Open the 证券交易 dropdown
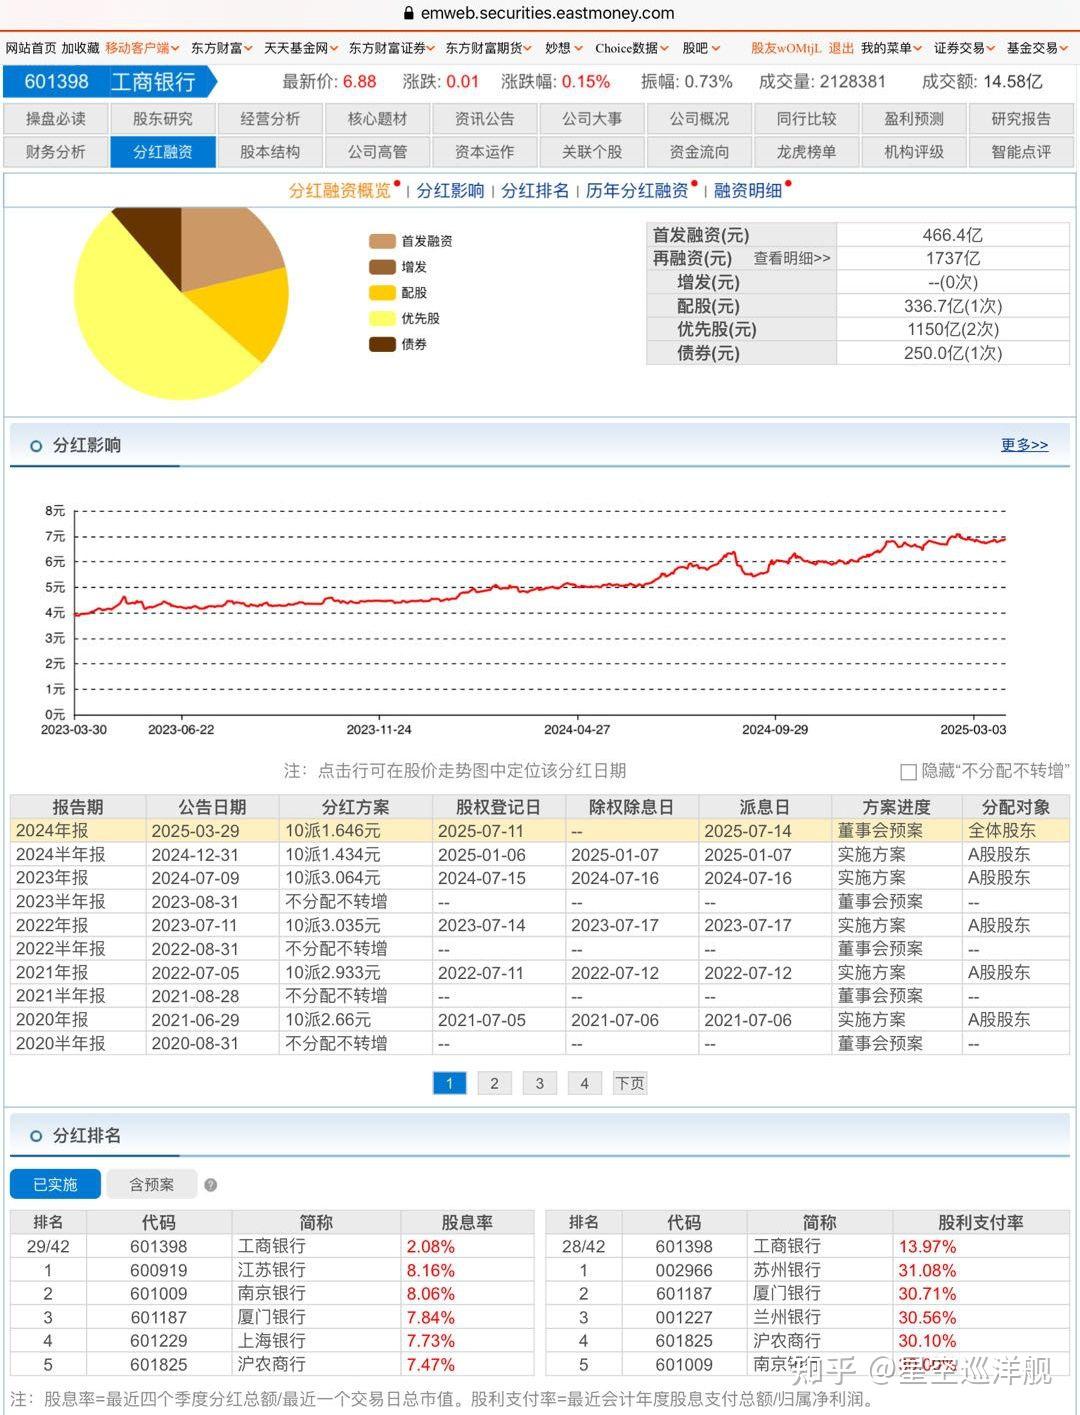Image resolution: width=1080 pixels, height=1415 pixels. tap(965, 48)
